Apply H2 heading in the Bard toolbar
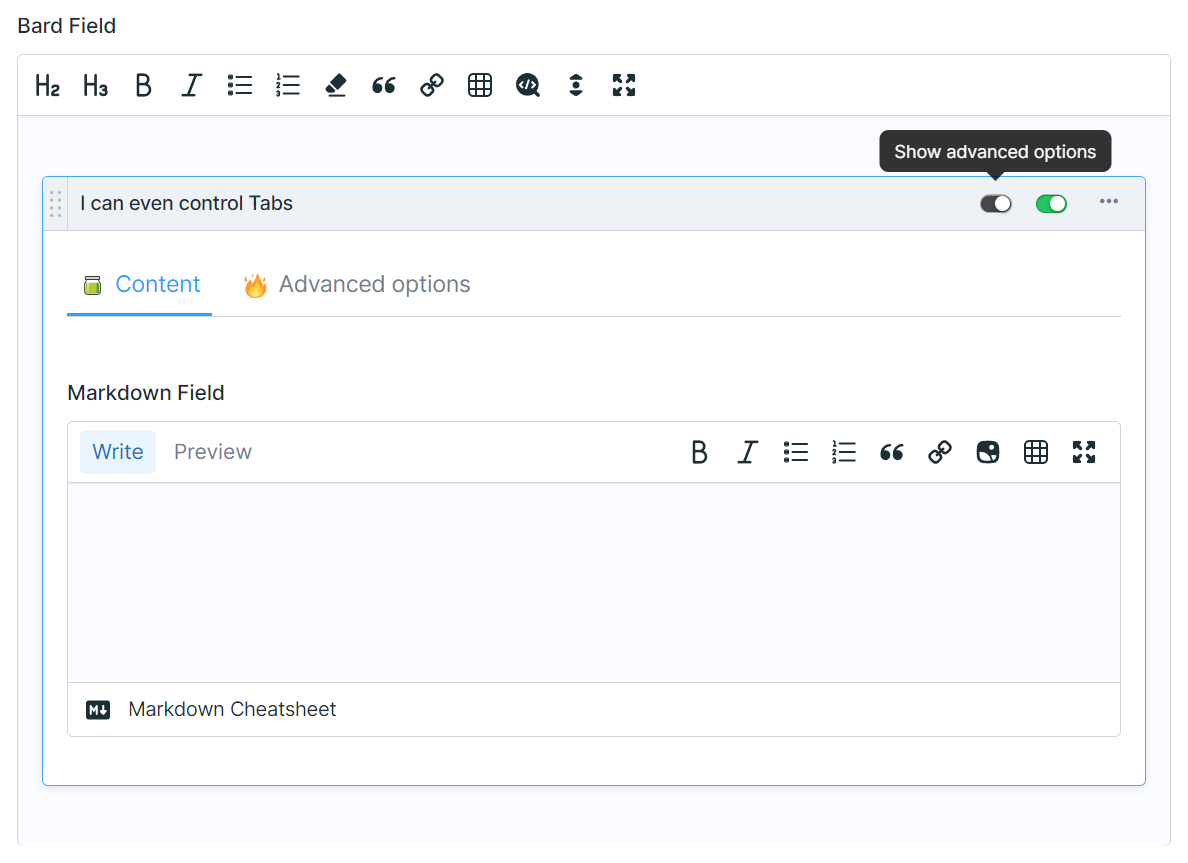Screen dimensions: 1188x863 pos(47,85)
